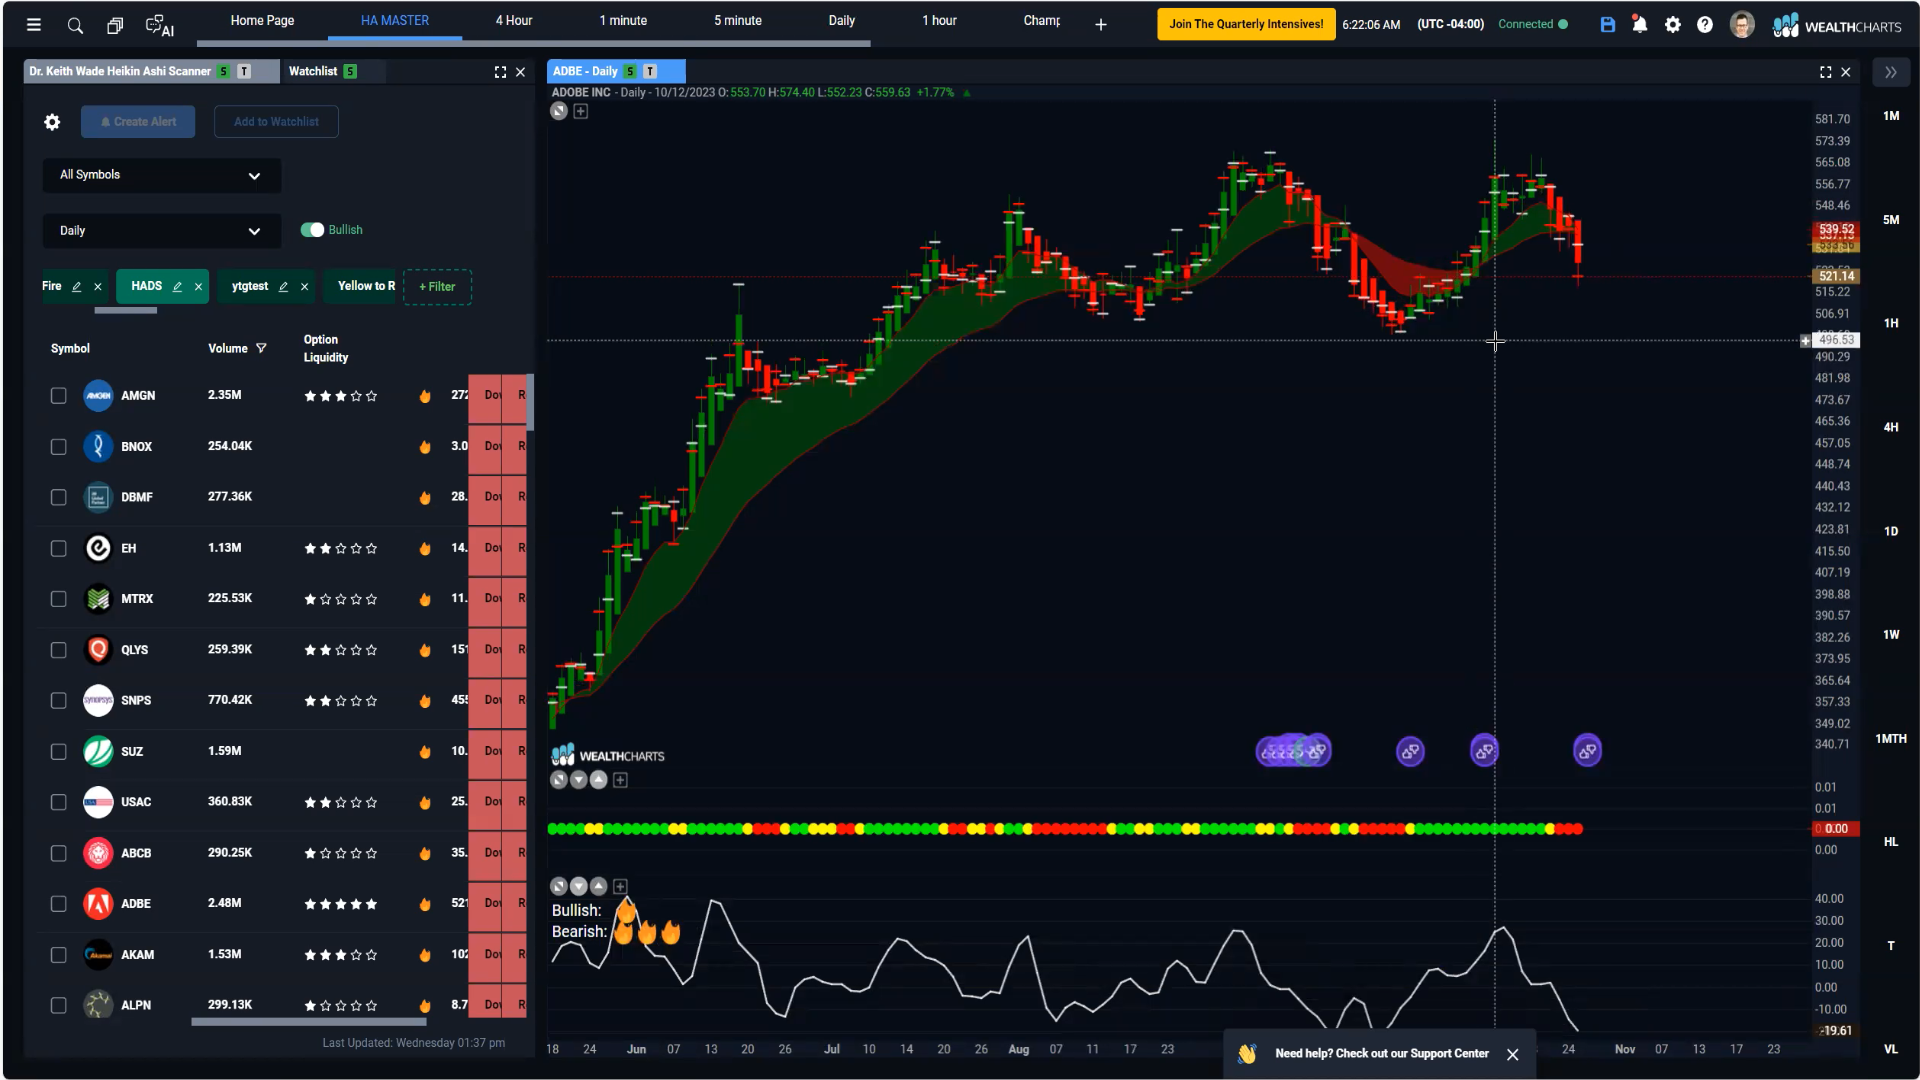Click the Option Liquidity column header
Screen dimensions: 1920x1080
(x=326, y=349)
